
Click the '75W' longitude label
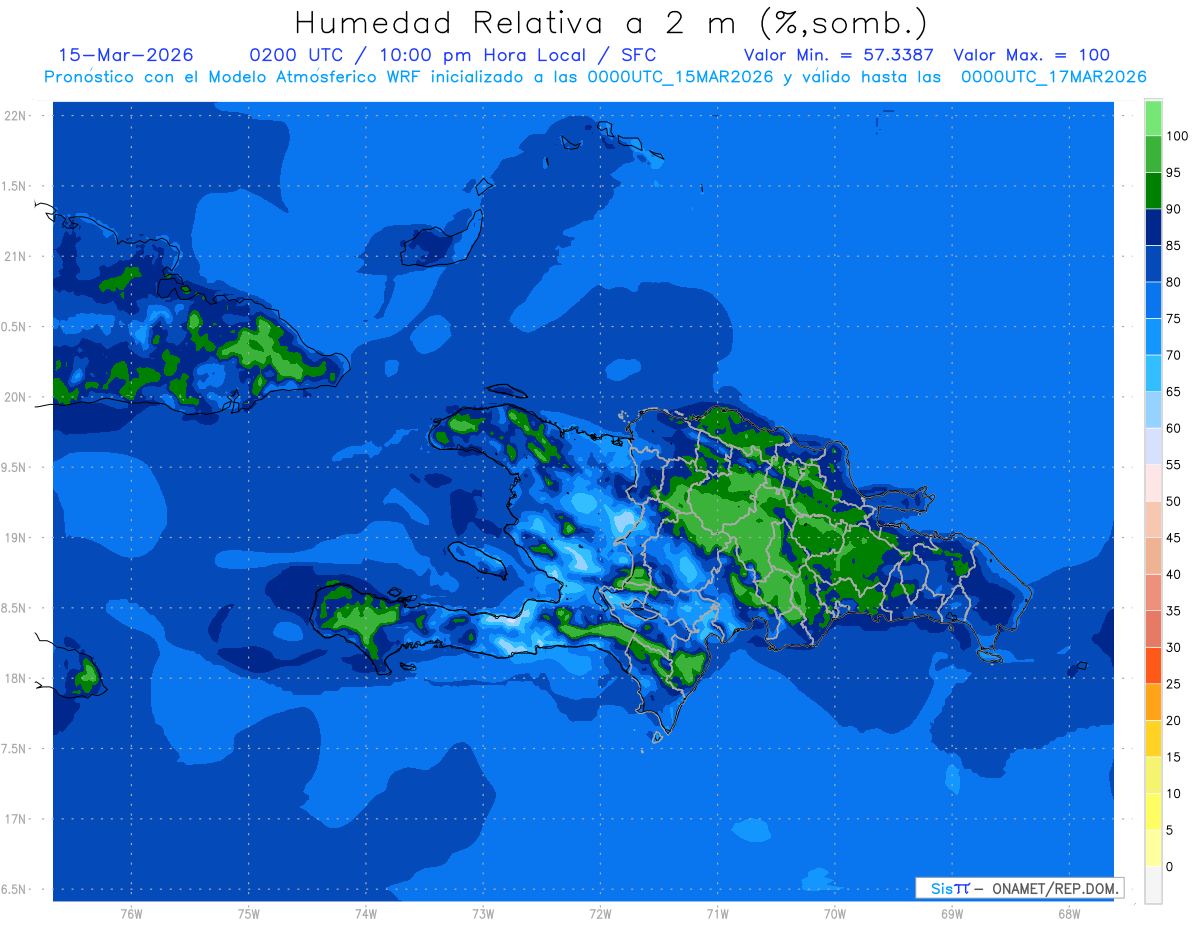(x=249, y=914)
